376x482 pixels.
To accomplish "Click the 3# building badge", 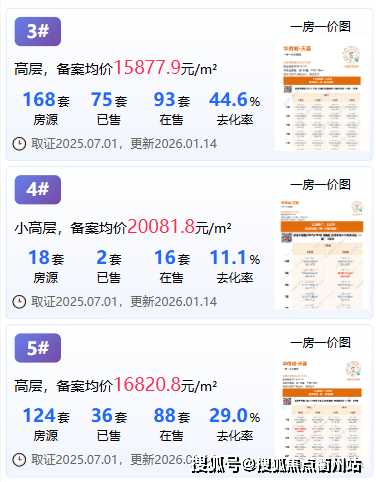I will pyautogui.click(x=38, y=31).
